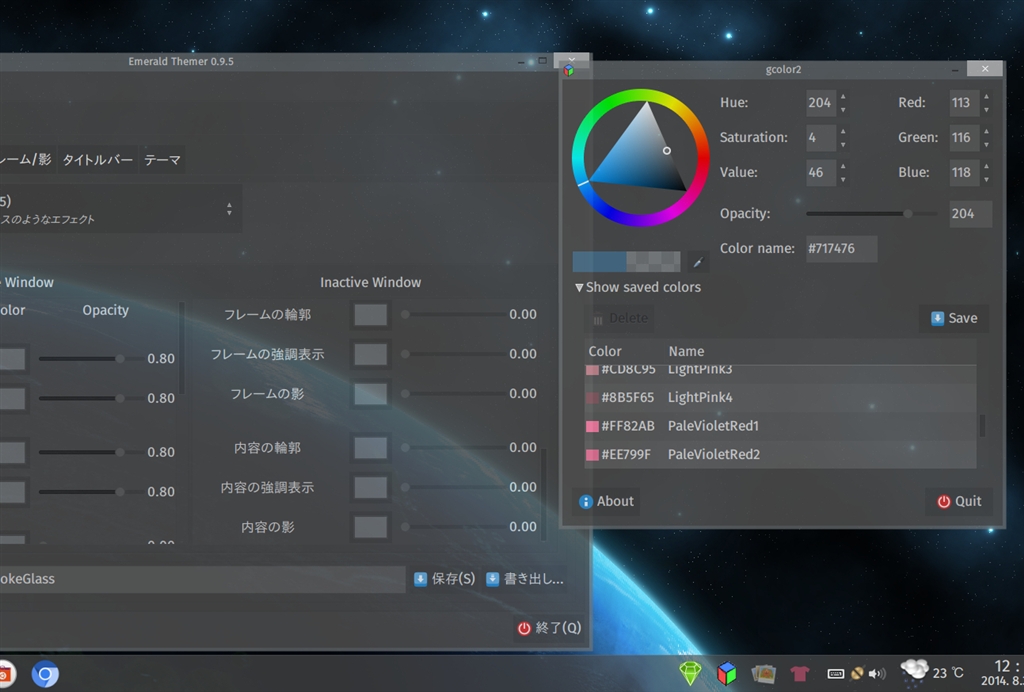Click the Color name field #717476
This screenshot has height=692, width=1024.
point(841,249)
